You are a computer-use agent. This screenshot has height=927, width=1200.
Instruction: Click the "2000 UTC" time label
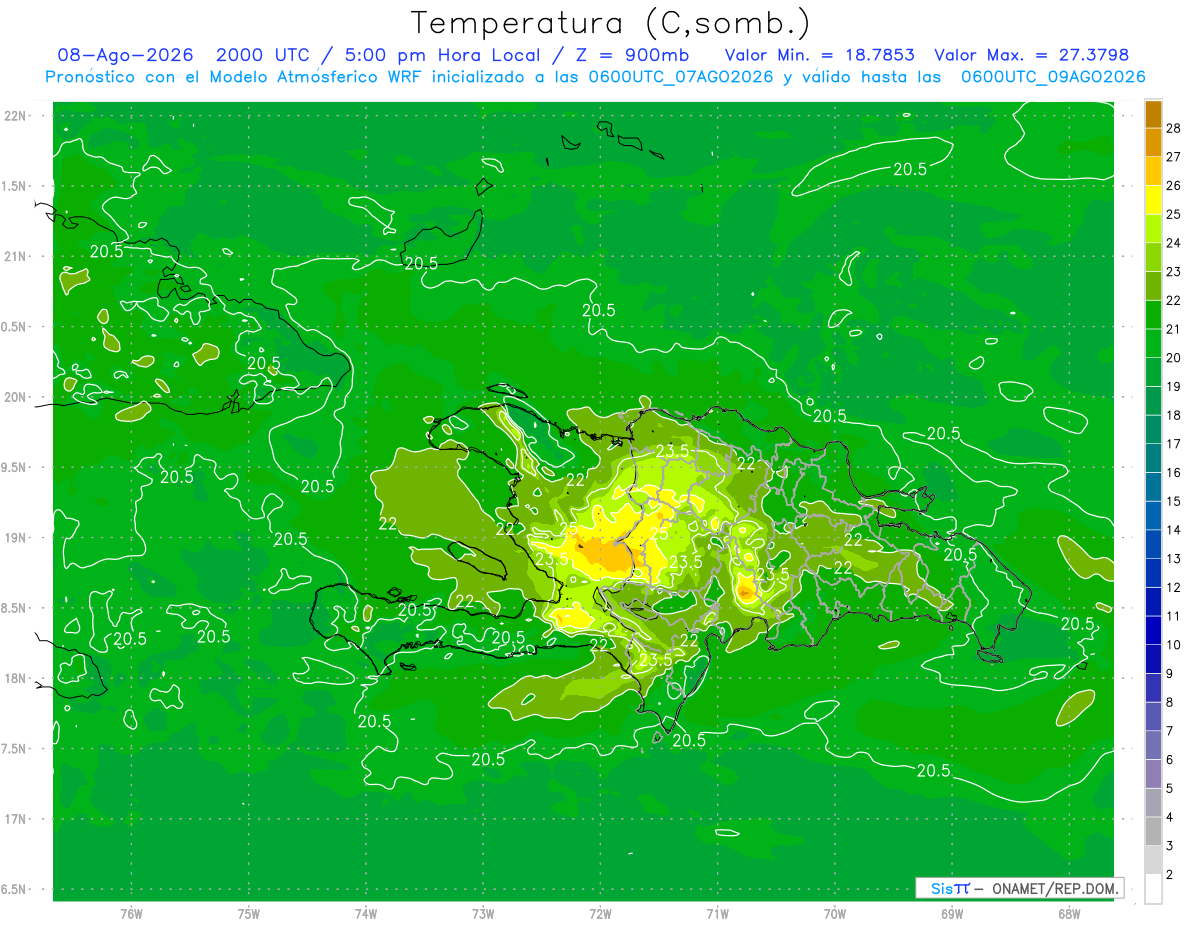tap(262, 55)
